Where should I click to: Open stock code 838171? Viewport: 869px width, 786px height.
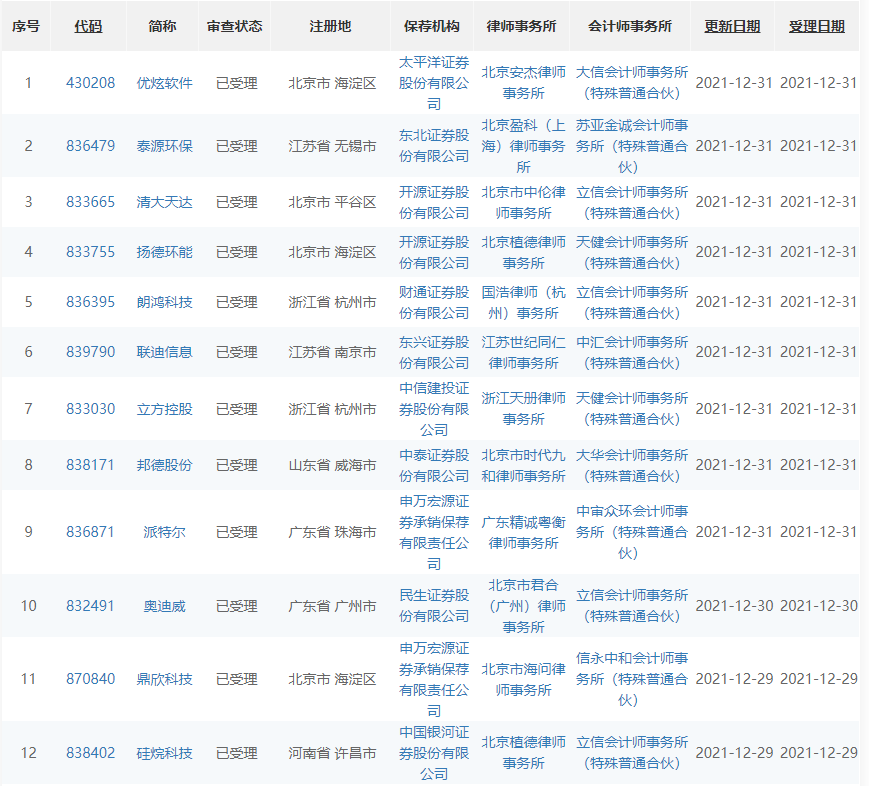point(90,465)
